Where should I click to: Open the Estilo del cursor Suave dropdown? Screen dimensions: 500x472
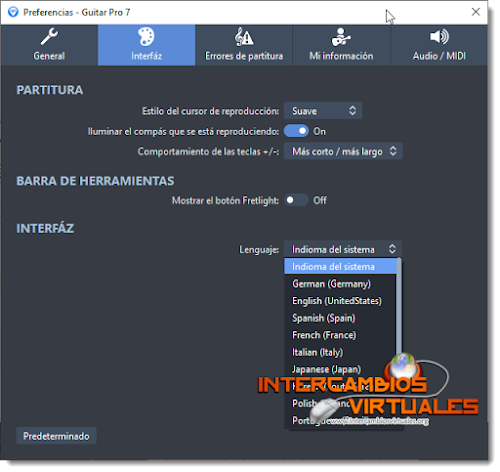pos(323,111)
